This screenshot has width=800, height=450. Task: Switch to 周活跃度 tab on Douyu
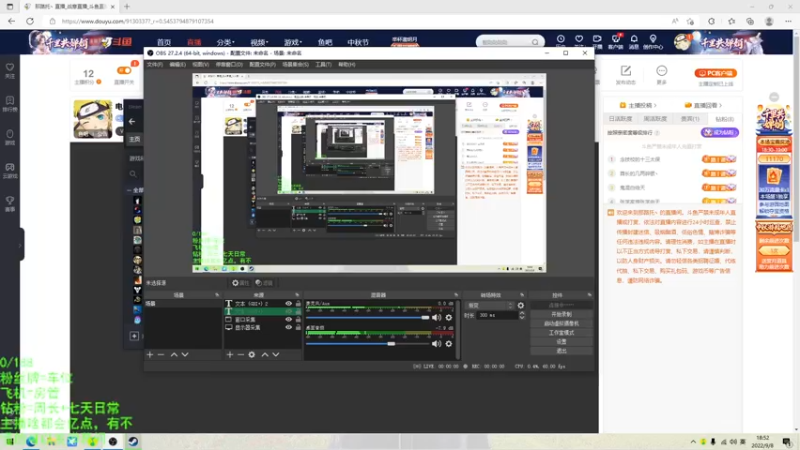(655, 119)
